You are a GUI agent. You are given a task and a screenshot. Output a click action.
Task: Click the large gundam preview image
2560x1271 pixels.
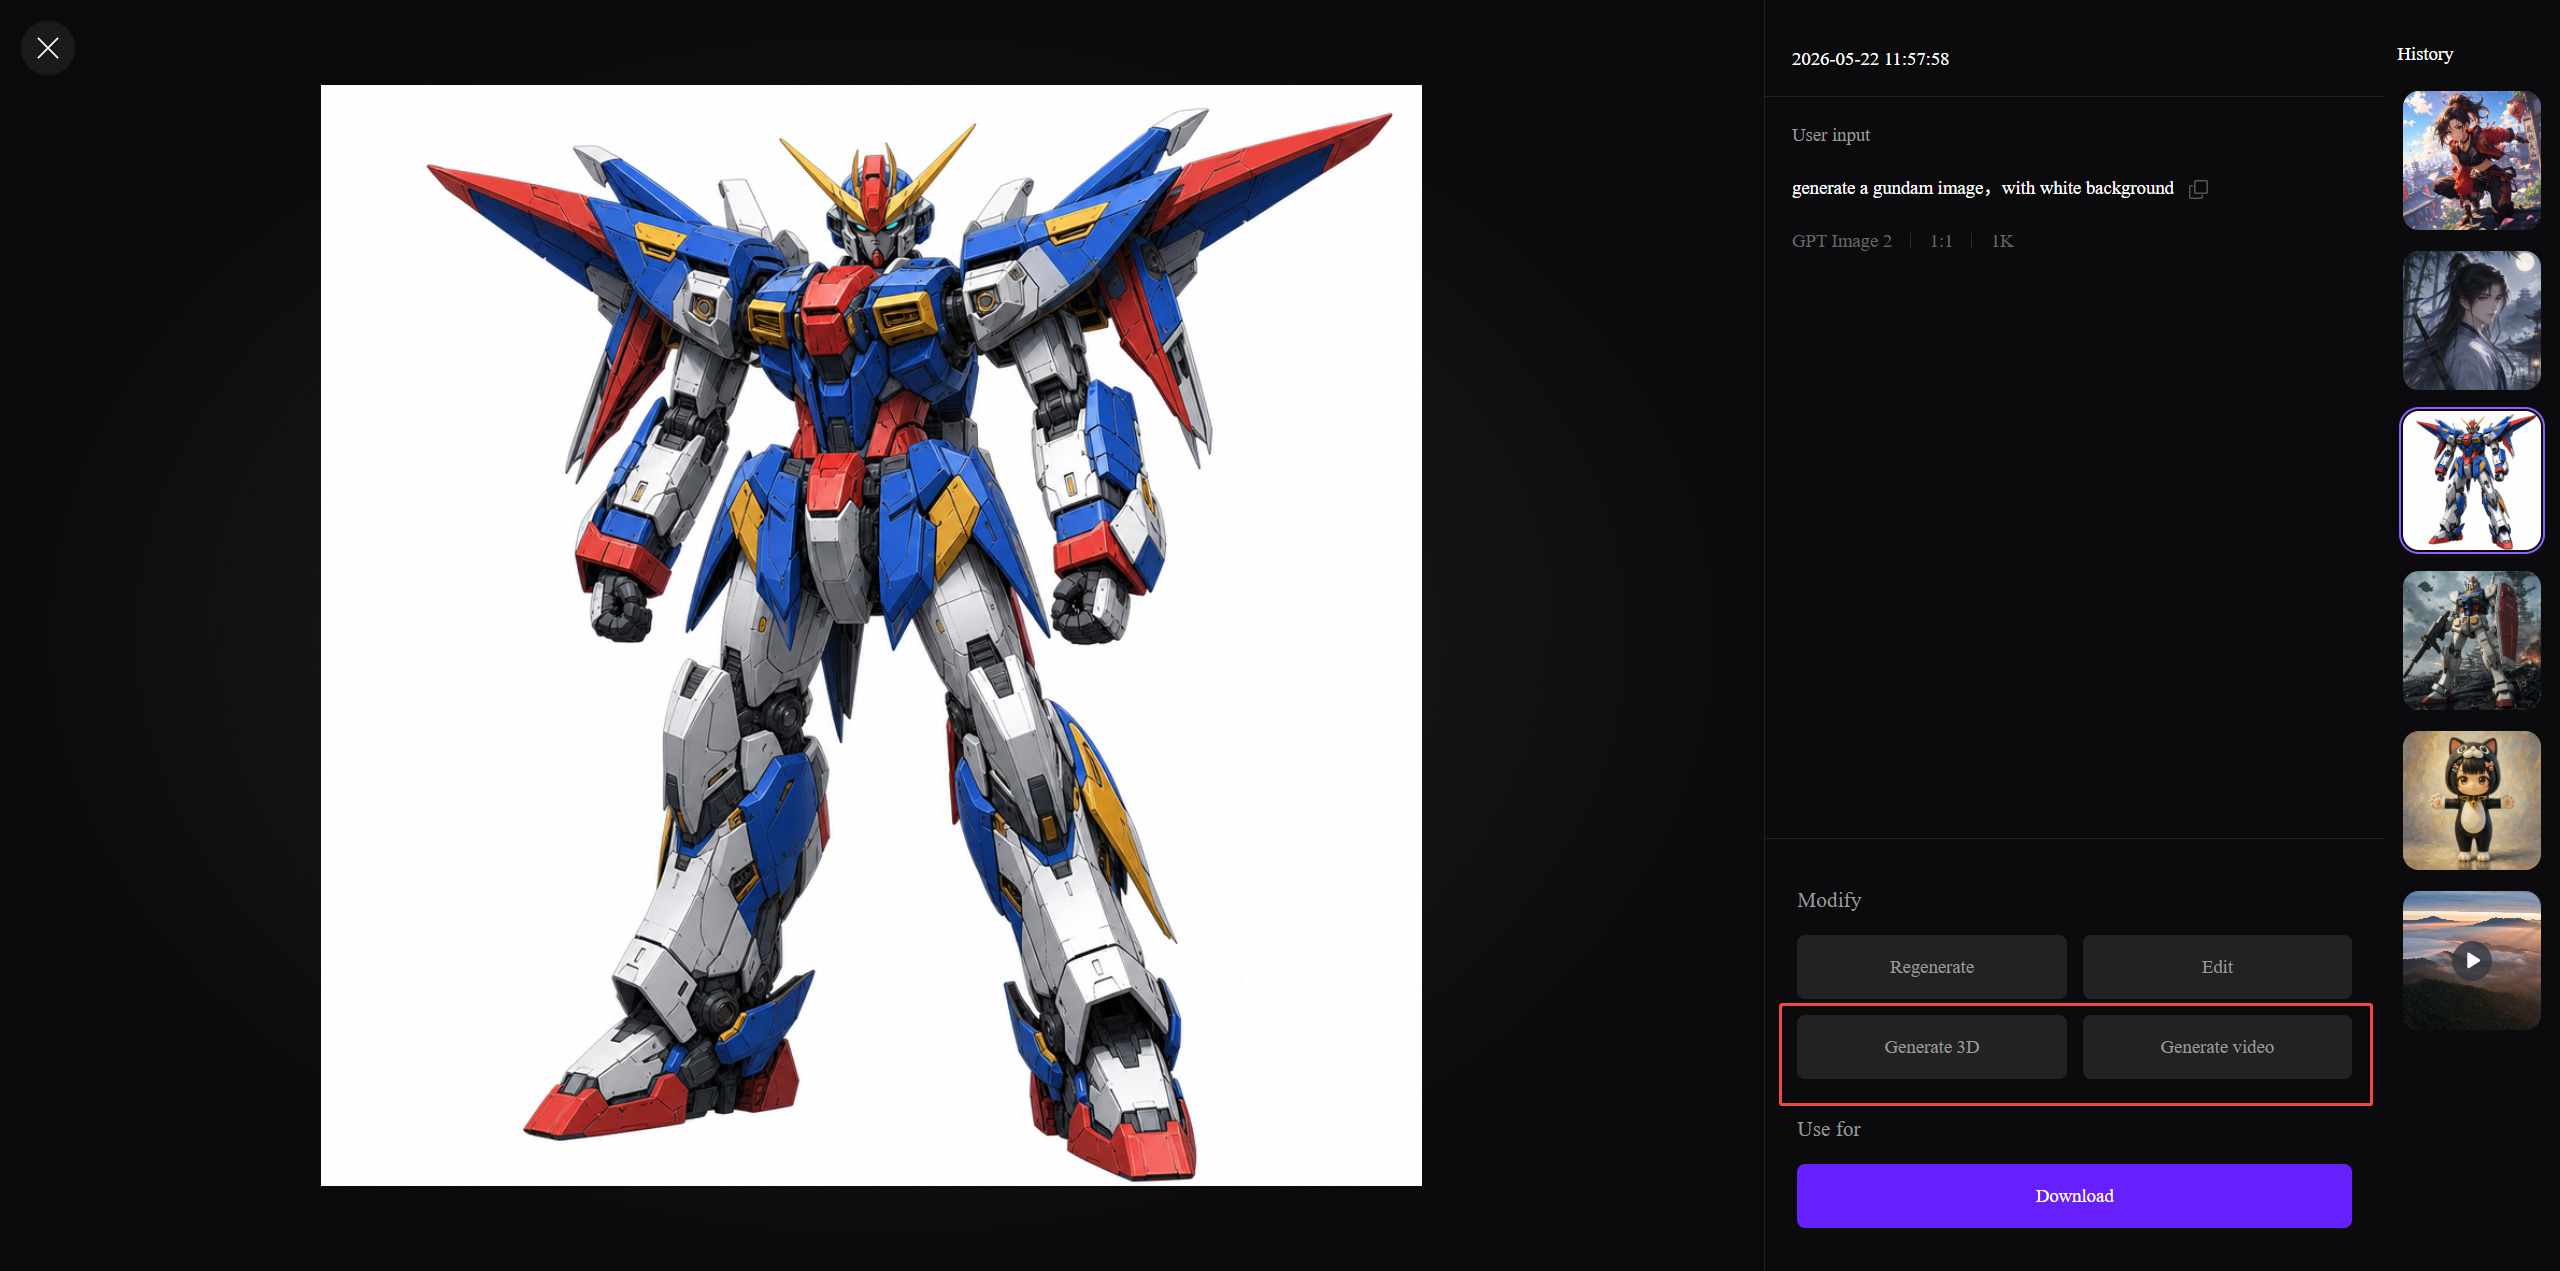[x=871, y=635]
